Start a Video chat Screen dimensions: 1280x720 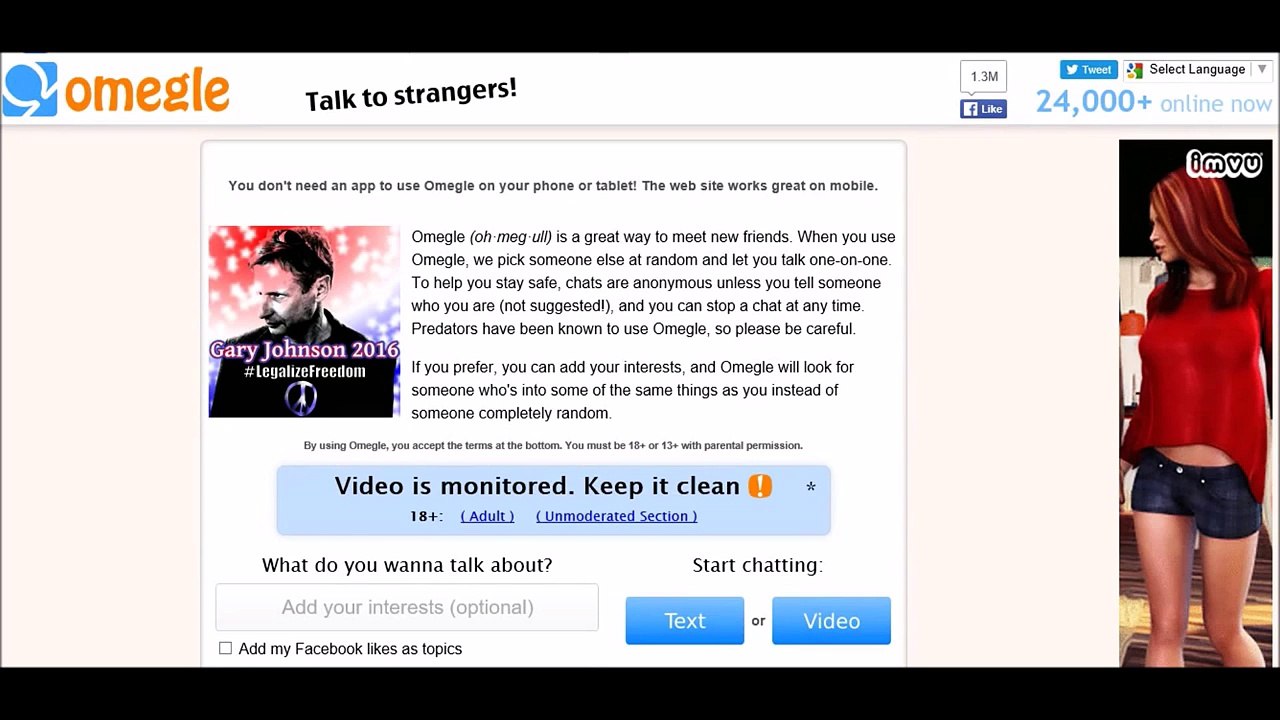tap(831, 620)
